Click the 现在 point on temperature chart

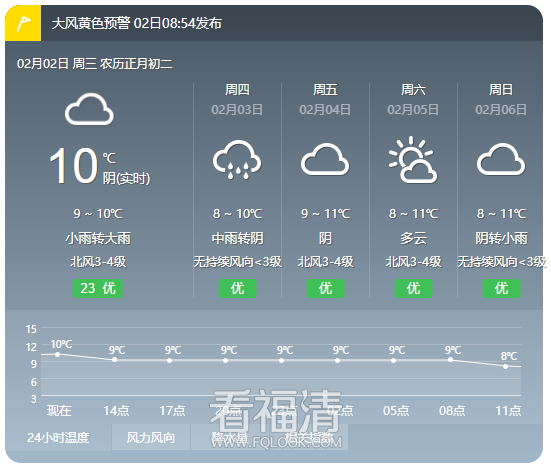pos(58,354)
